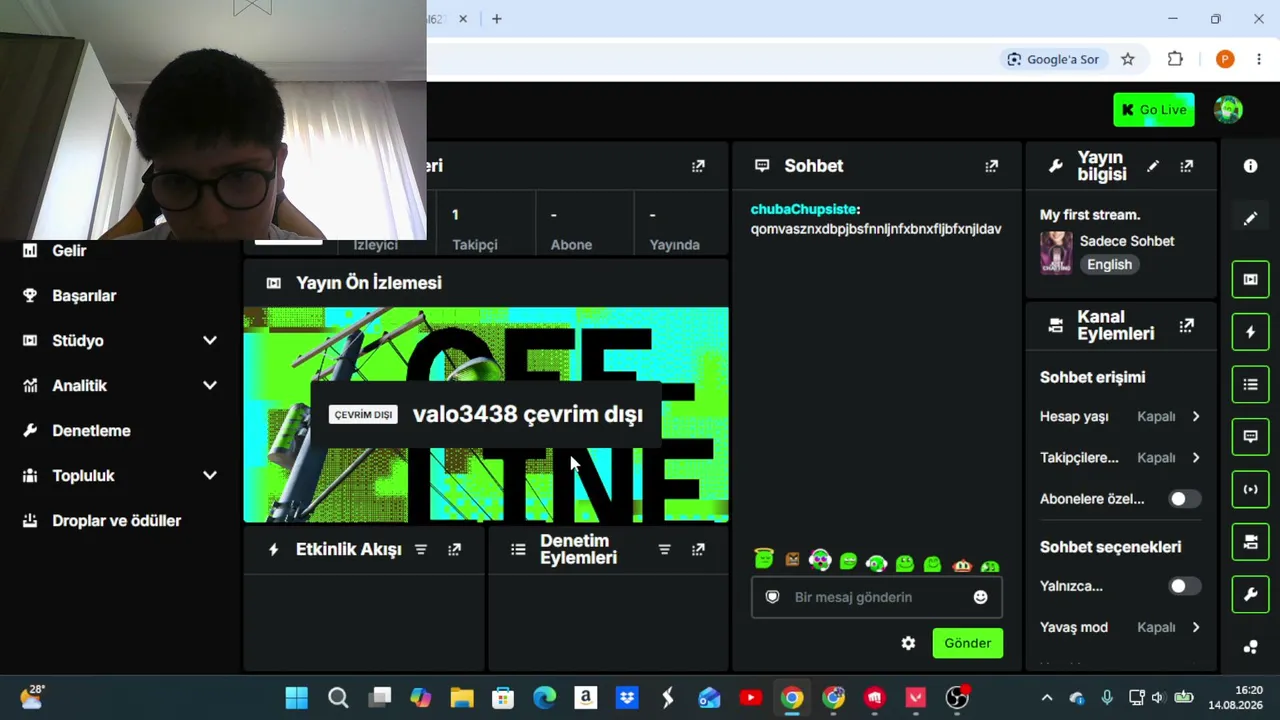Pop out the stats panel above Yayın Ön İzlemesi
This screenshot has width=1280, height=720.
point(698,166)
